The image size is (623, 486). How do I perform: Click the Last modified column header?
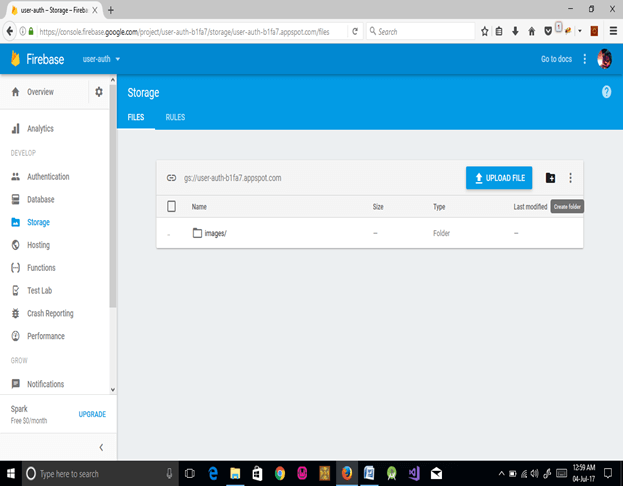tap(530, 207)
